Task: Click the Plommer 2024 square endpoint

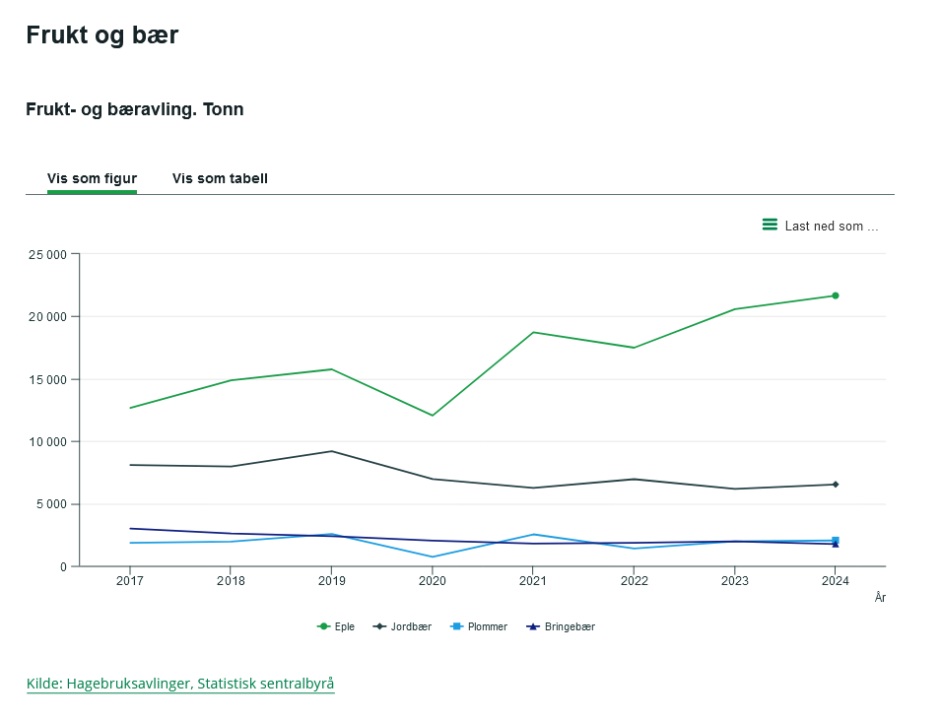Action: pos(835,540)
